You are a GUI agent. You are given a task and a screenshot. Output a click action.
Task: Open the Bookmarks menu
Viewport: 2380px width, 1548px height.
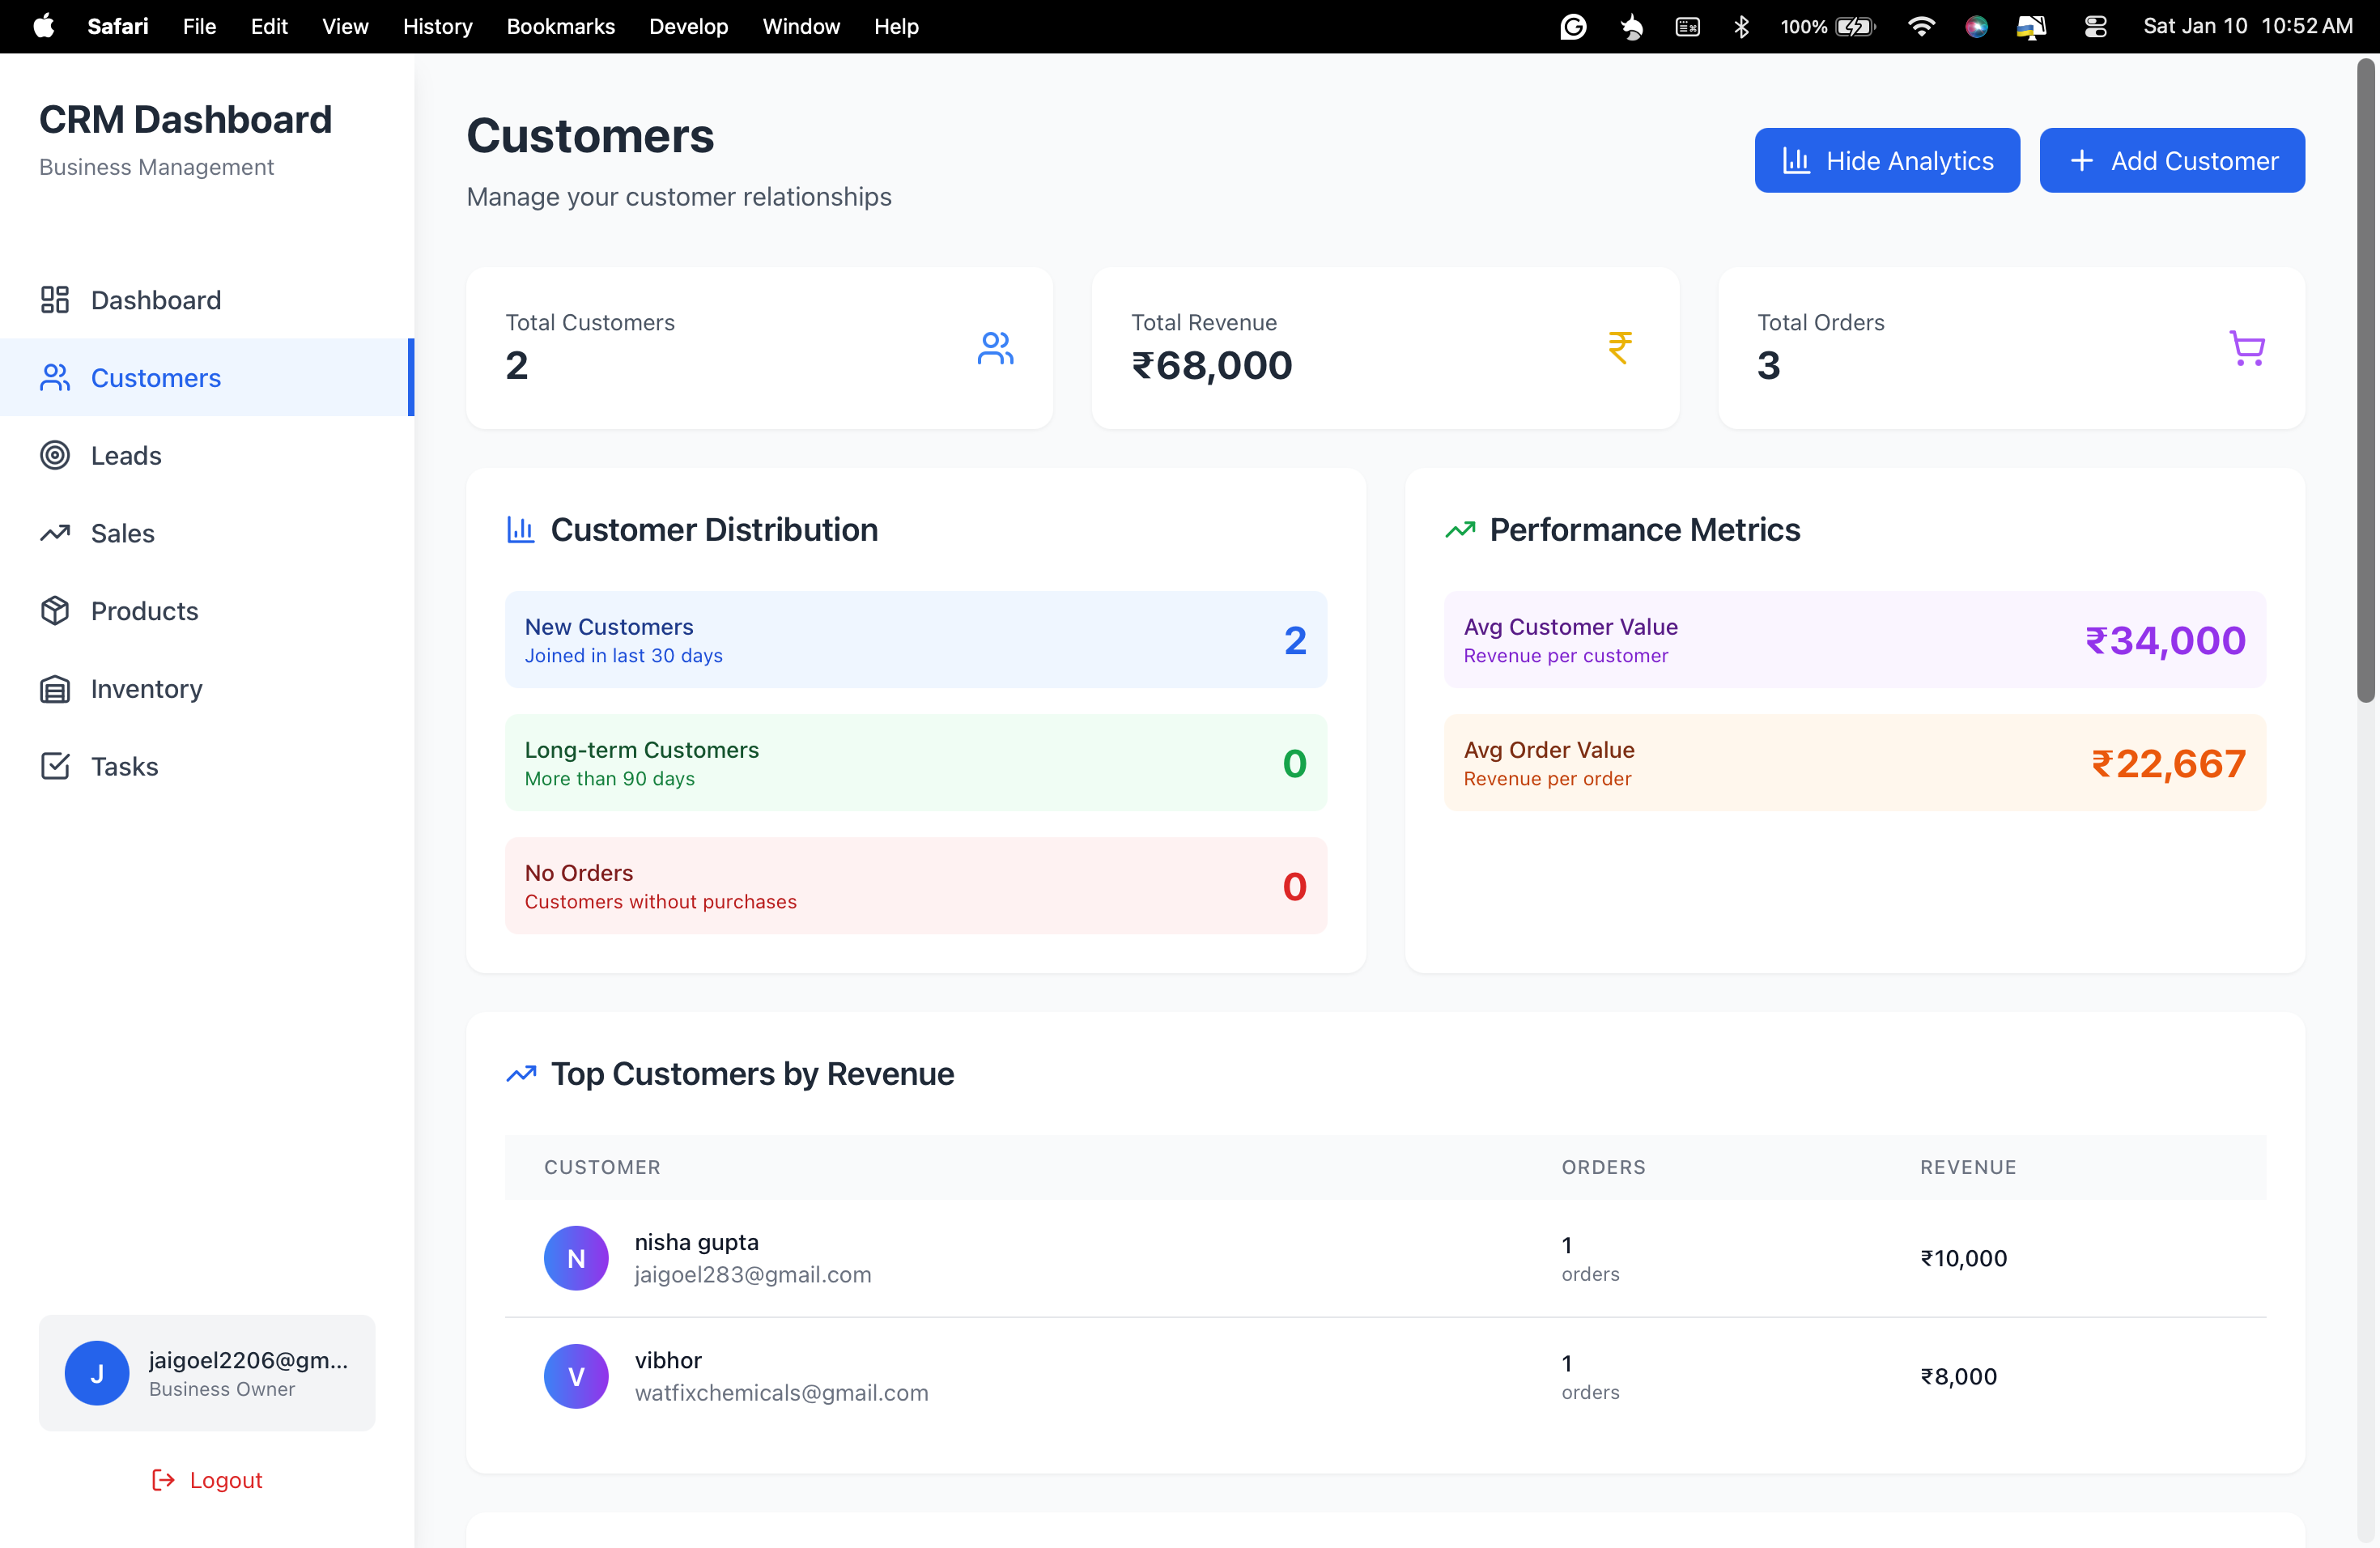[560, 26]
